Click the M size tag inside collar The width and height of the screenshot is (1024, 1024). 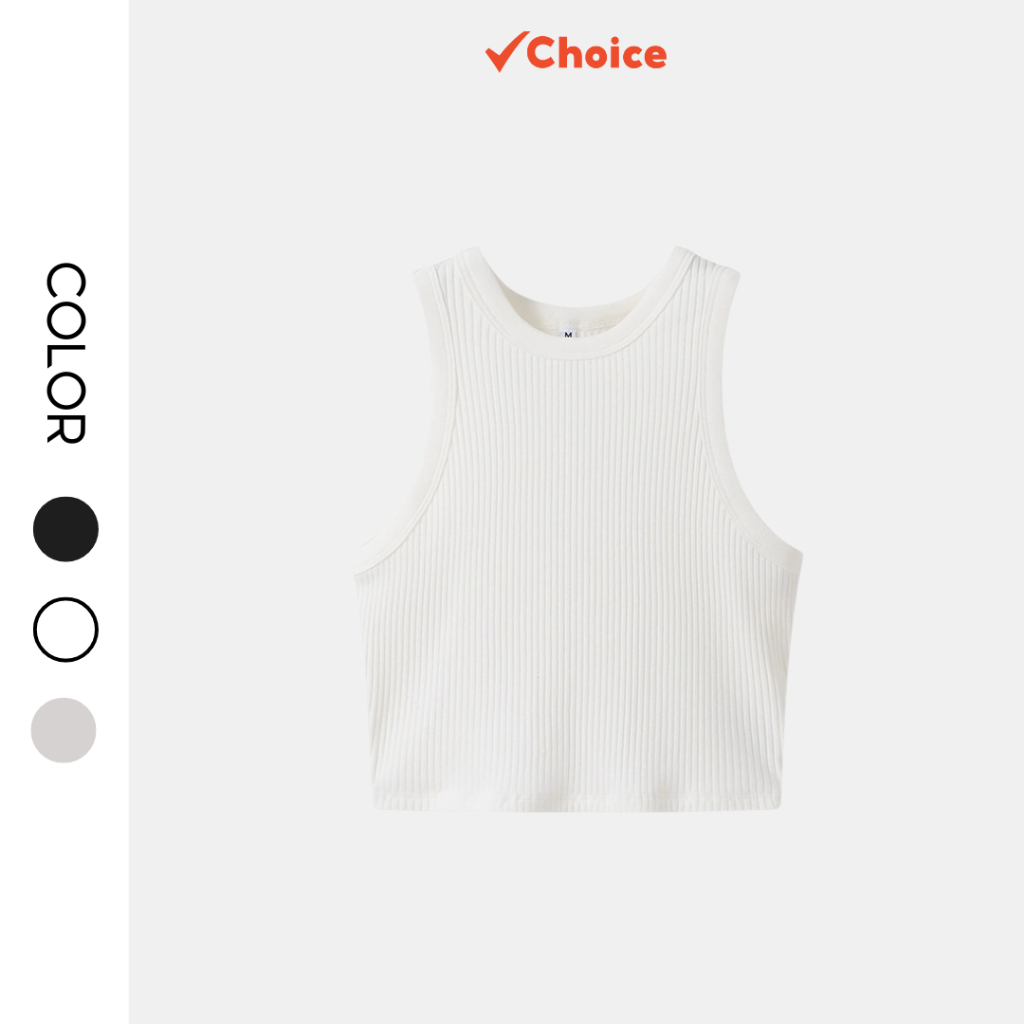coord(568,334)
